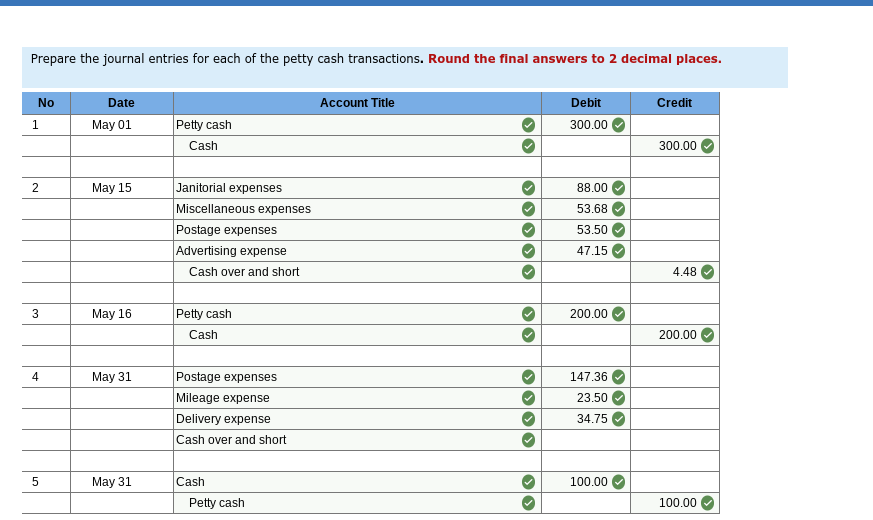This screenshot has width=873, height=520.
Task: Select the 147.36 debit amount
Action: point(588,377)
